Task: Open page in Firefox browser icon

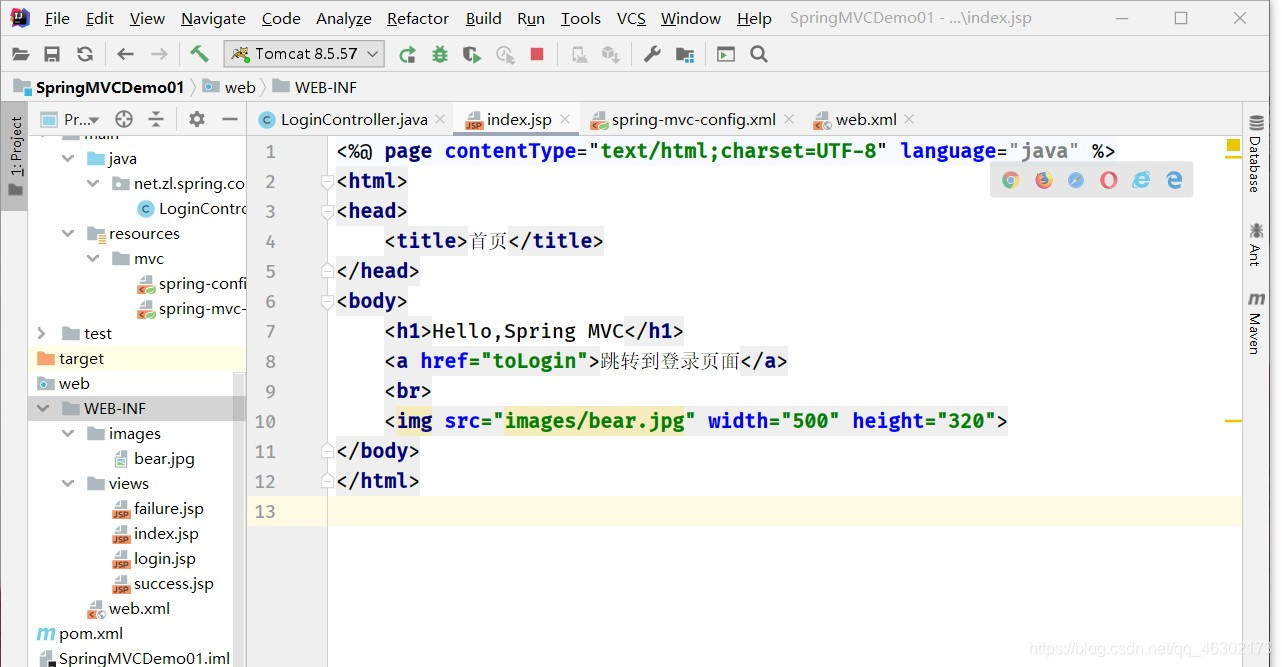Action: pyautogui.click(x=1044, y=180)
